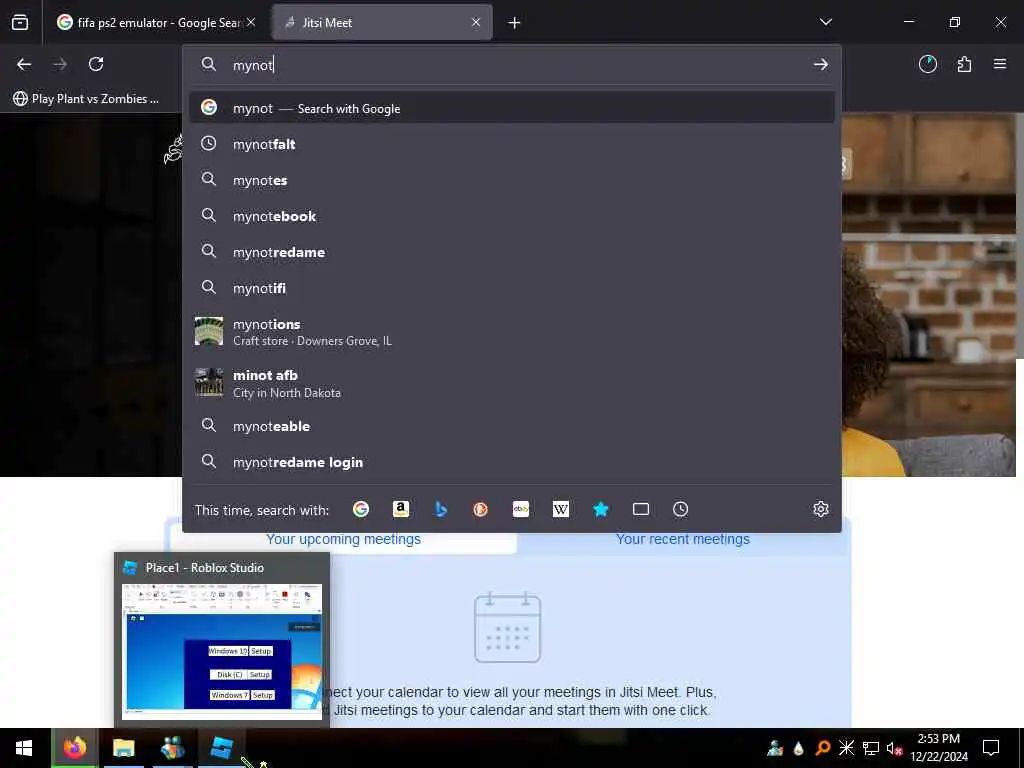Switch to the Jitsi Meet tab
Image resolution: width=1024 pixels, height=768 pixels.
click(383, 23)
